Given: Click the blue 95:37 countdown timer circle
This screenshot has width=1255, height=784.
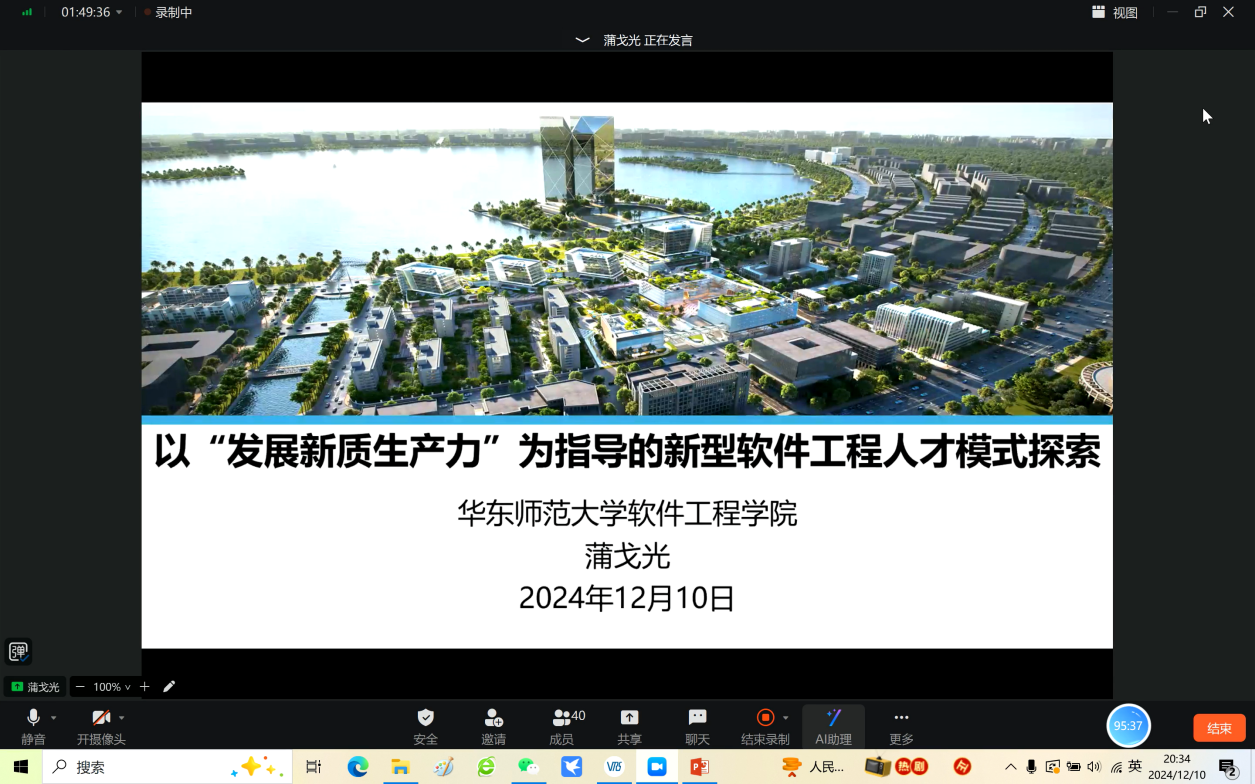Looking at the screenshot, I should coord(1128,726).
